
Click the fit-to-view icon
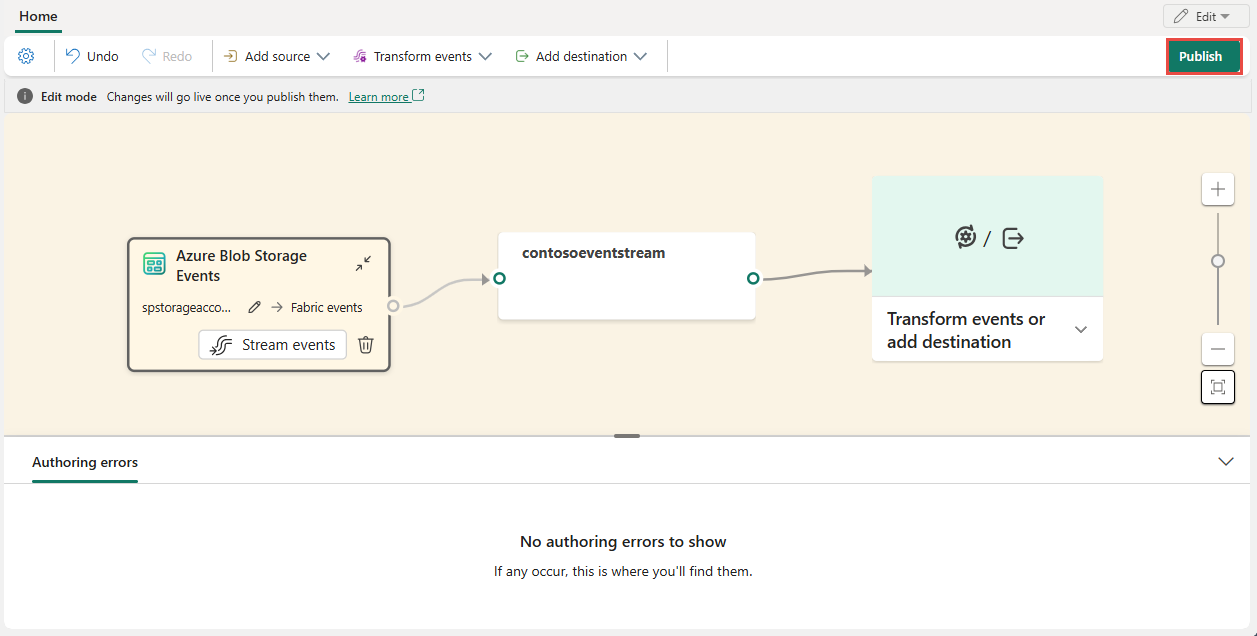point(1217,387)
